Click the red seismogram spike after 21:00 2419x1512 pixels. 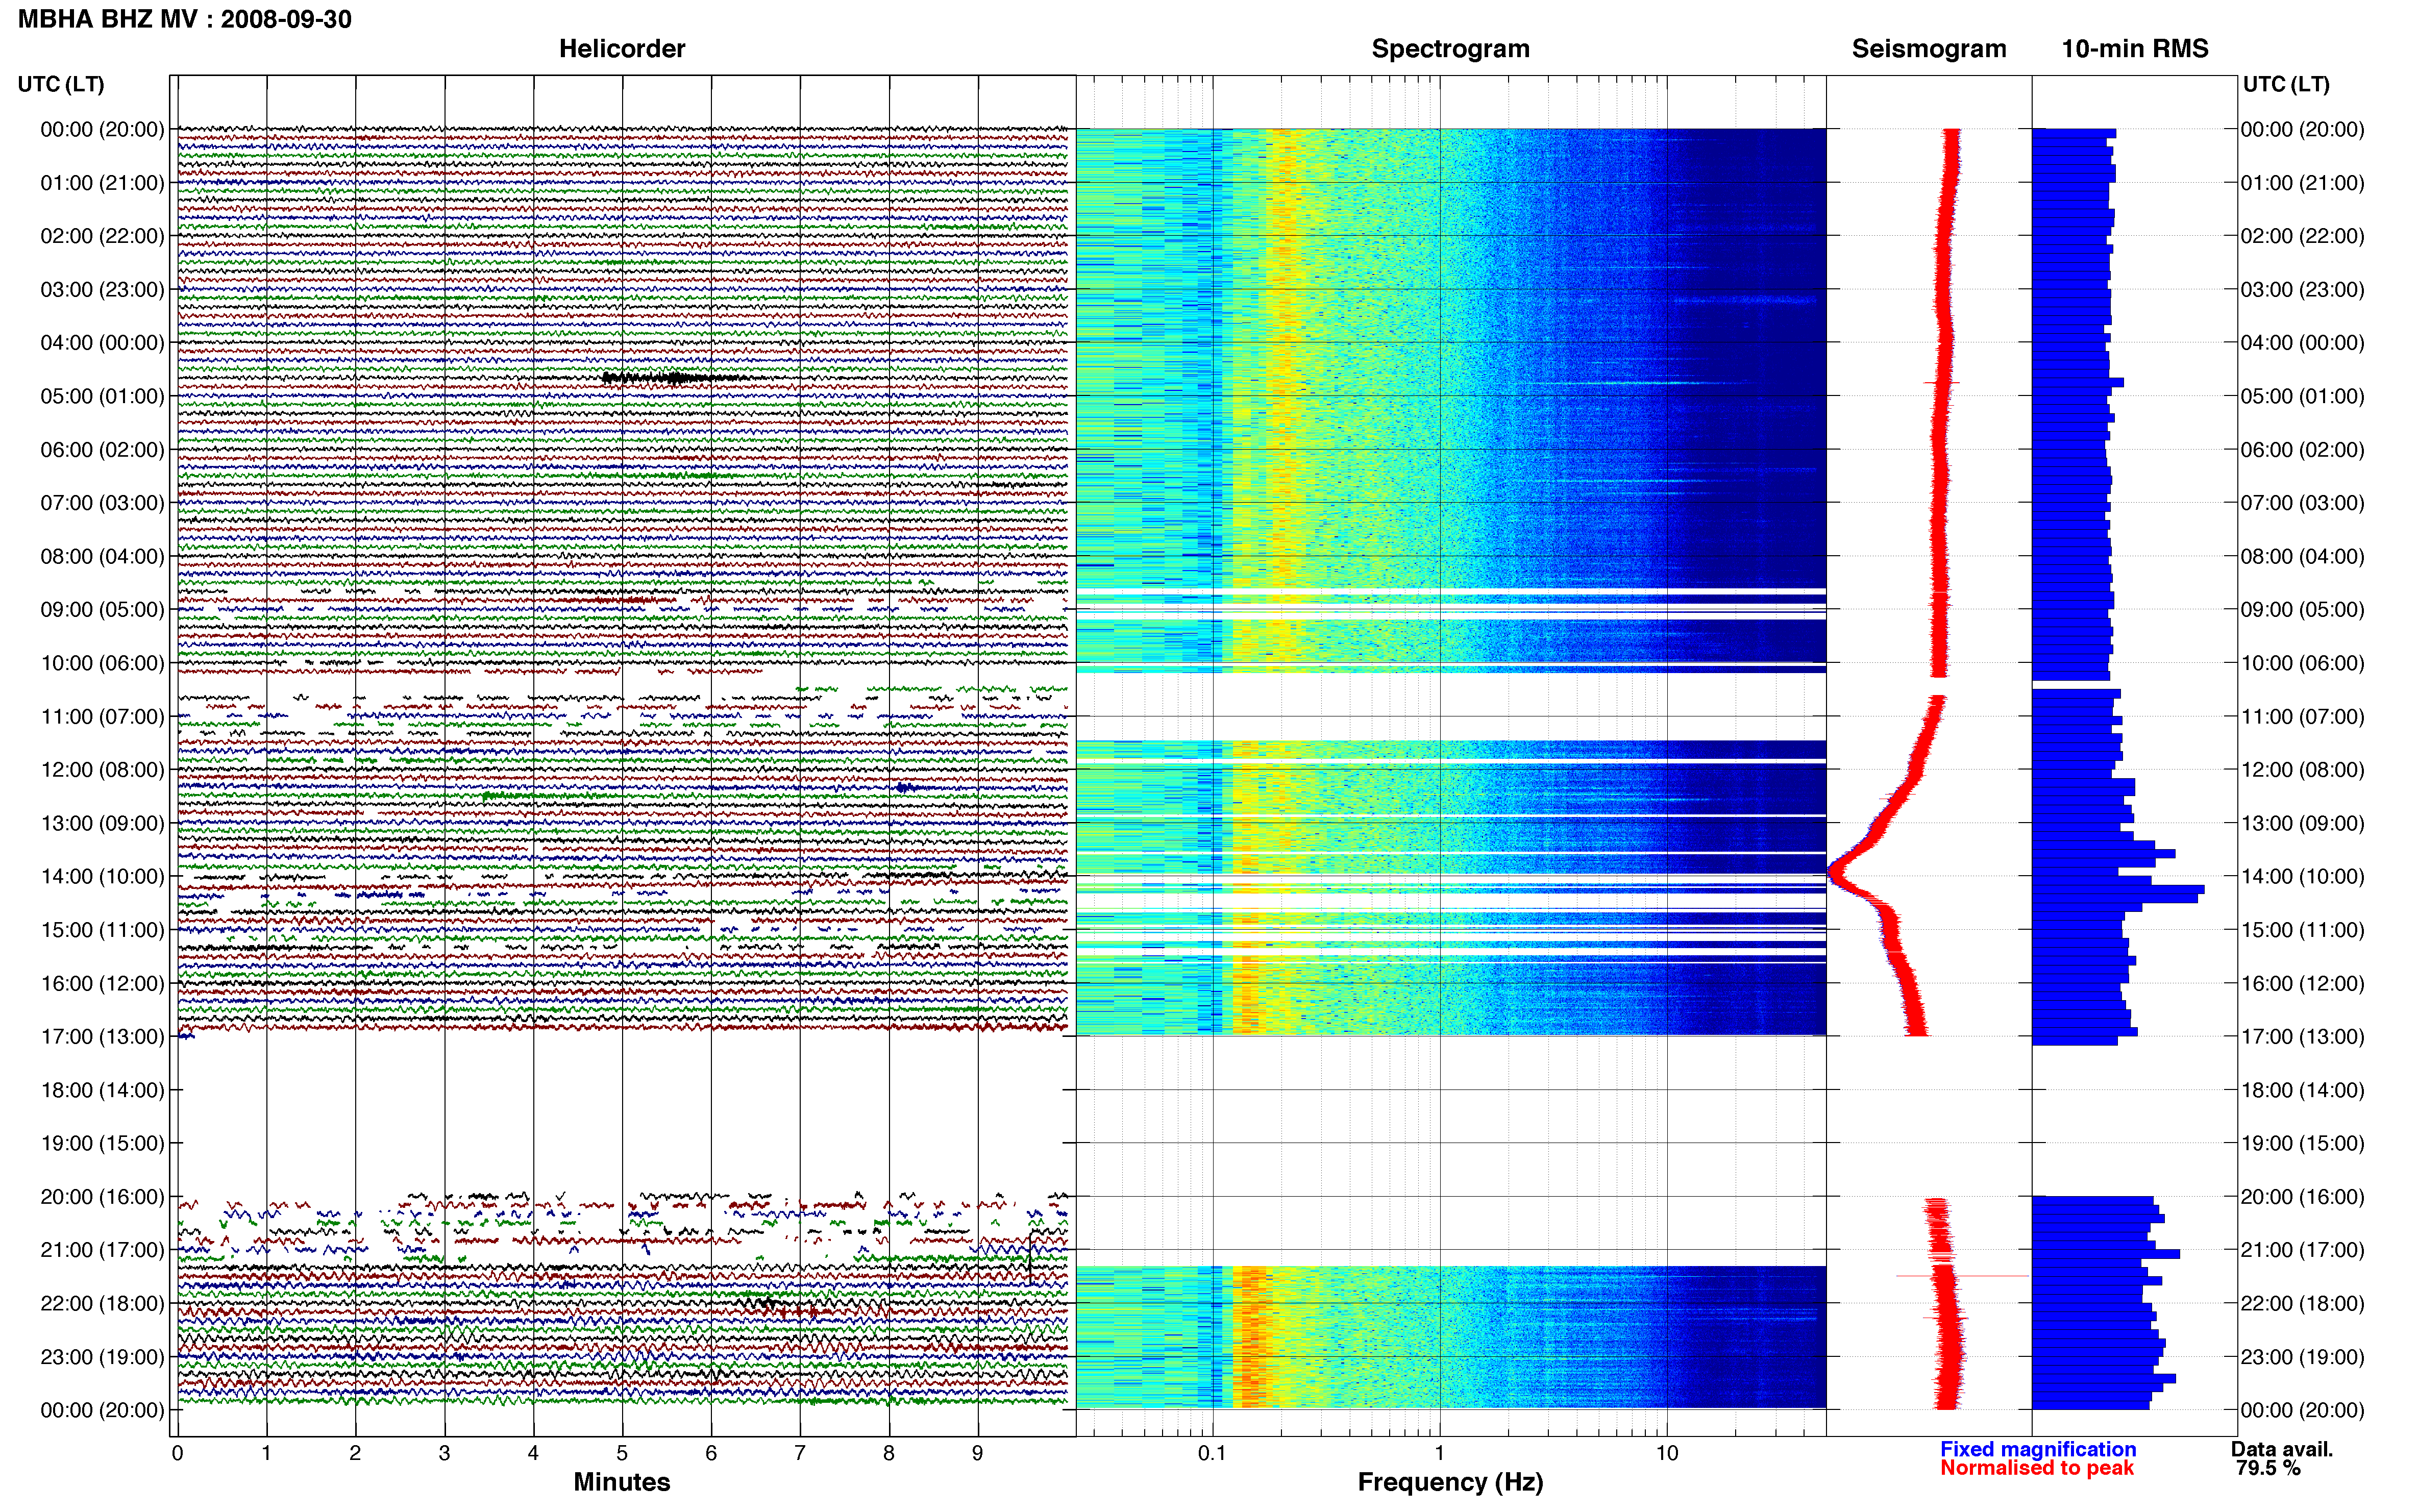coord(1962,1276)
